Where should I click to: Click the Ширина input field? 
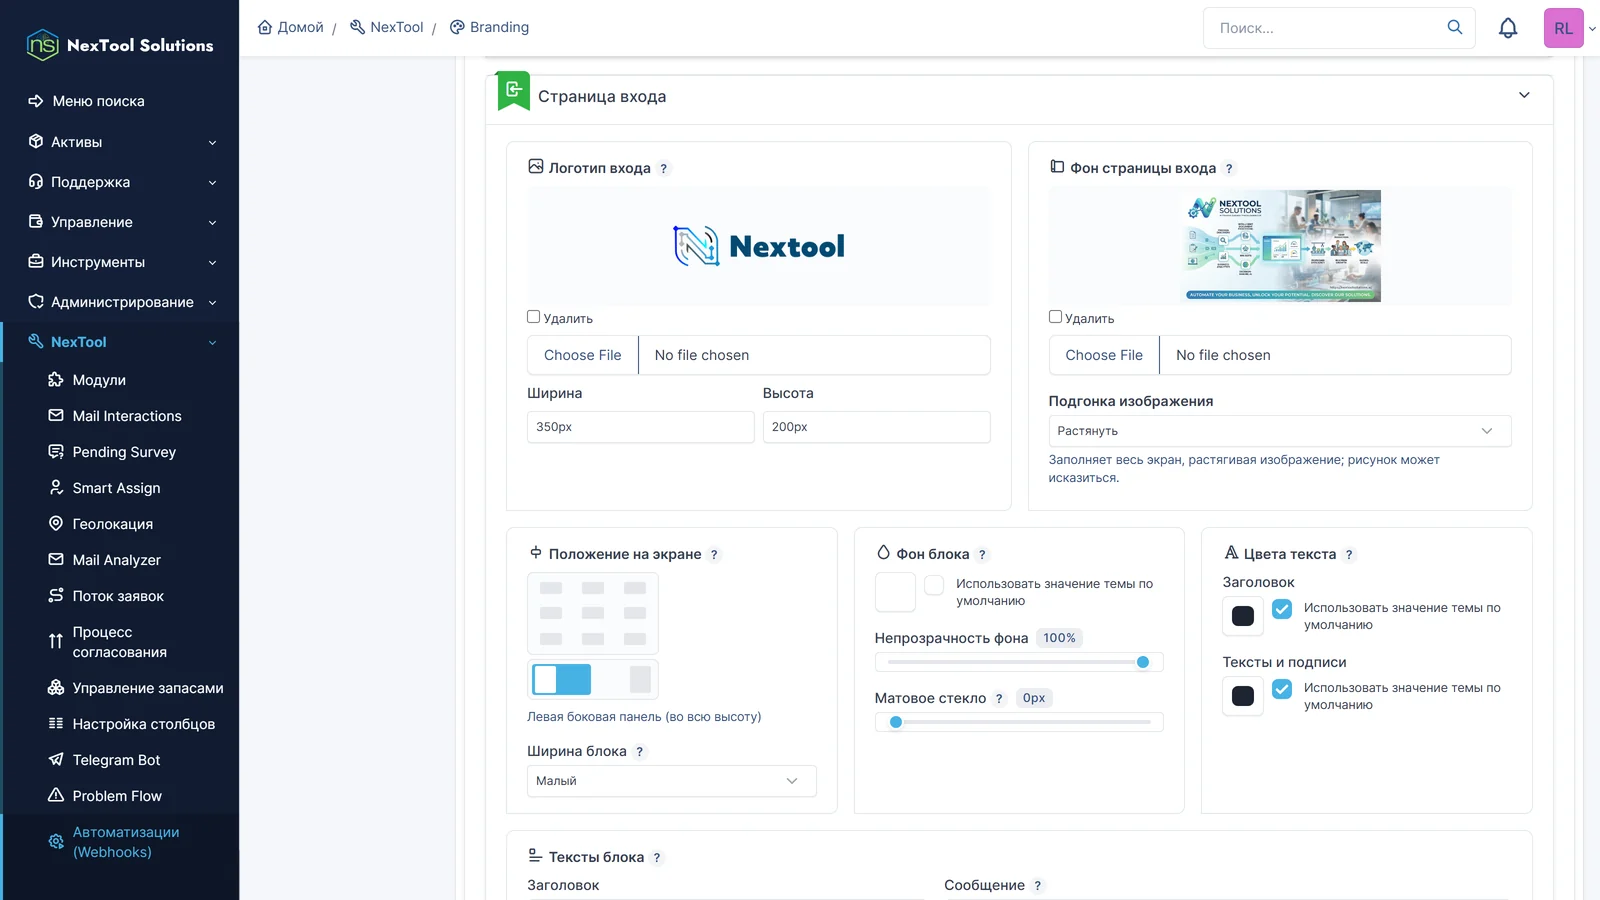pyautogui.click(x=641, y=427)
